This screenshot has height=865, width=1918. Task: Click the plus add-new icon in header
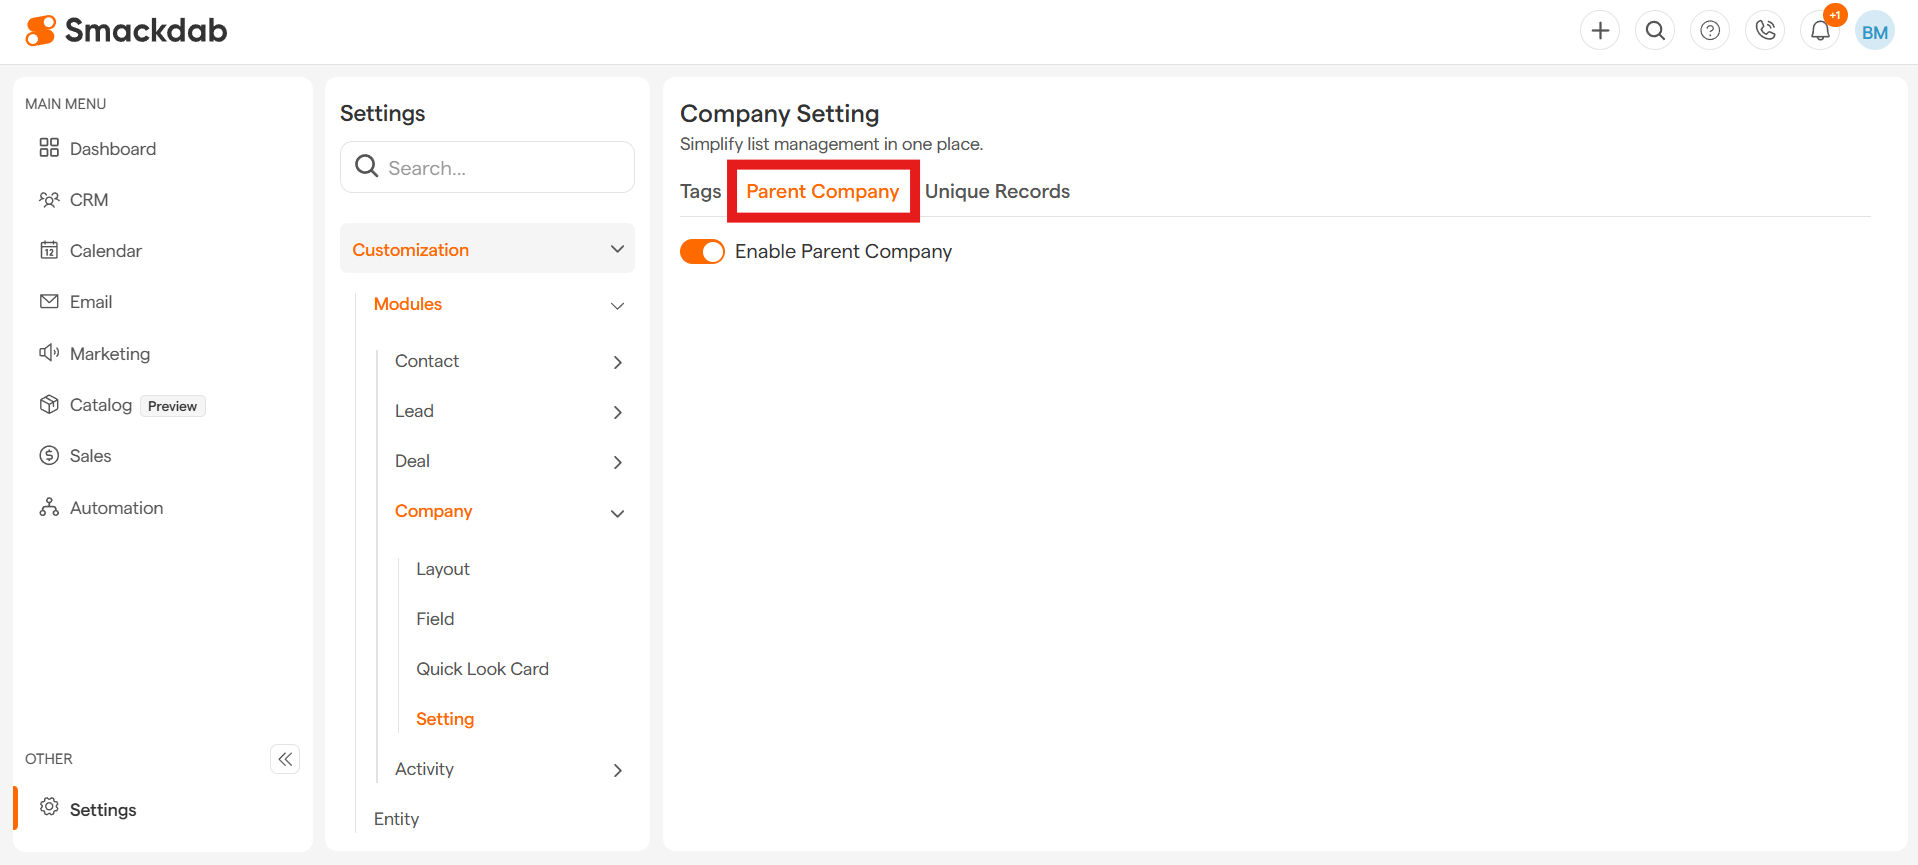point(1600,31)
